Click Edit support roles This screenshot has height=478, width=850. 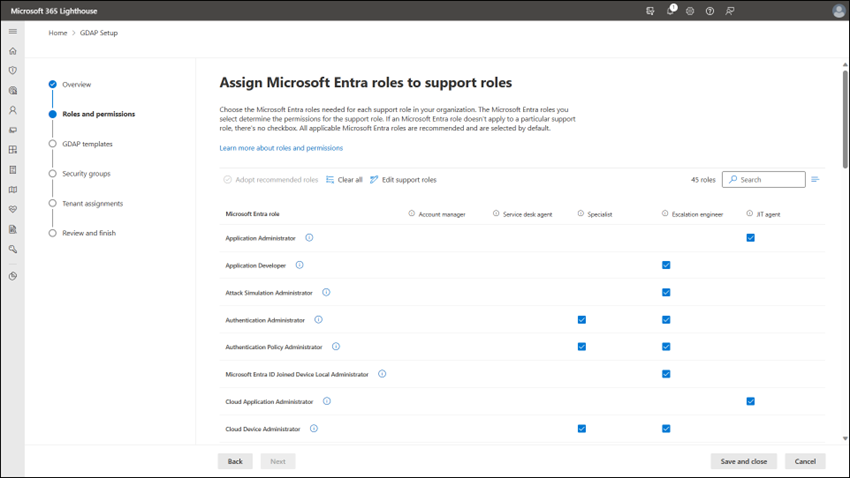point(403,179)
